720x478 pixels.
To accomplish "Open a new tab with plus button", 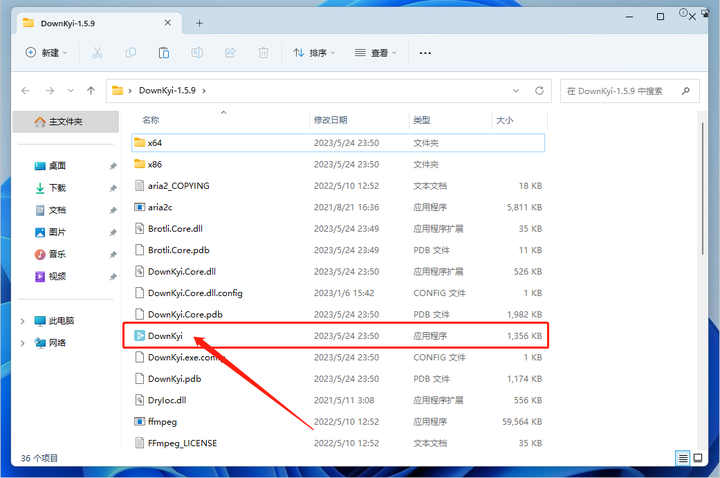I will [199, 23].
